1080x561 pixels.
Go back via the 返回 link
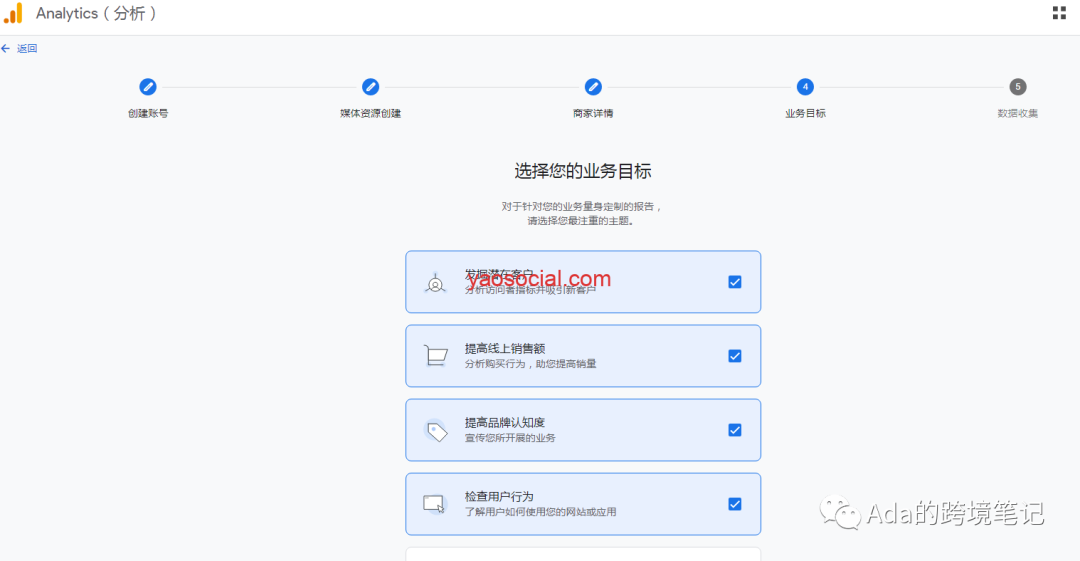(x=27, y=48)
